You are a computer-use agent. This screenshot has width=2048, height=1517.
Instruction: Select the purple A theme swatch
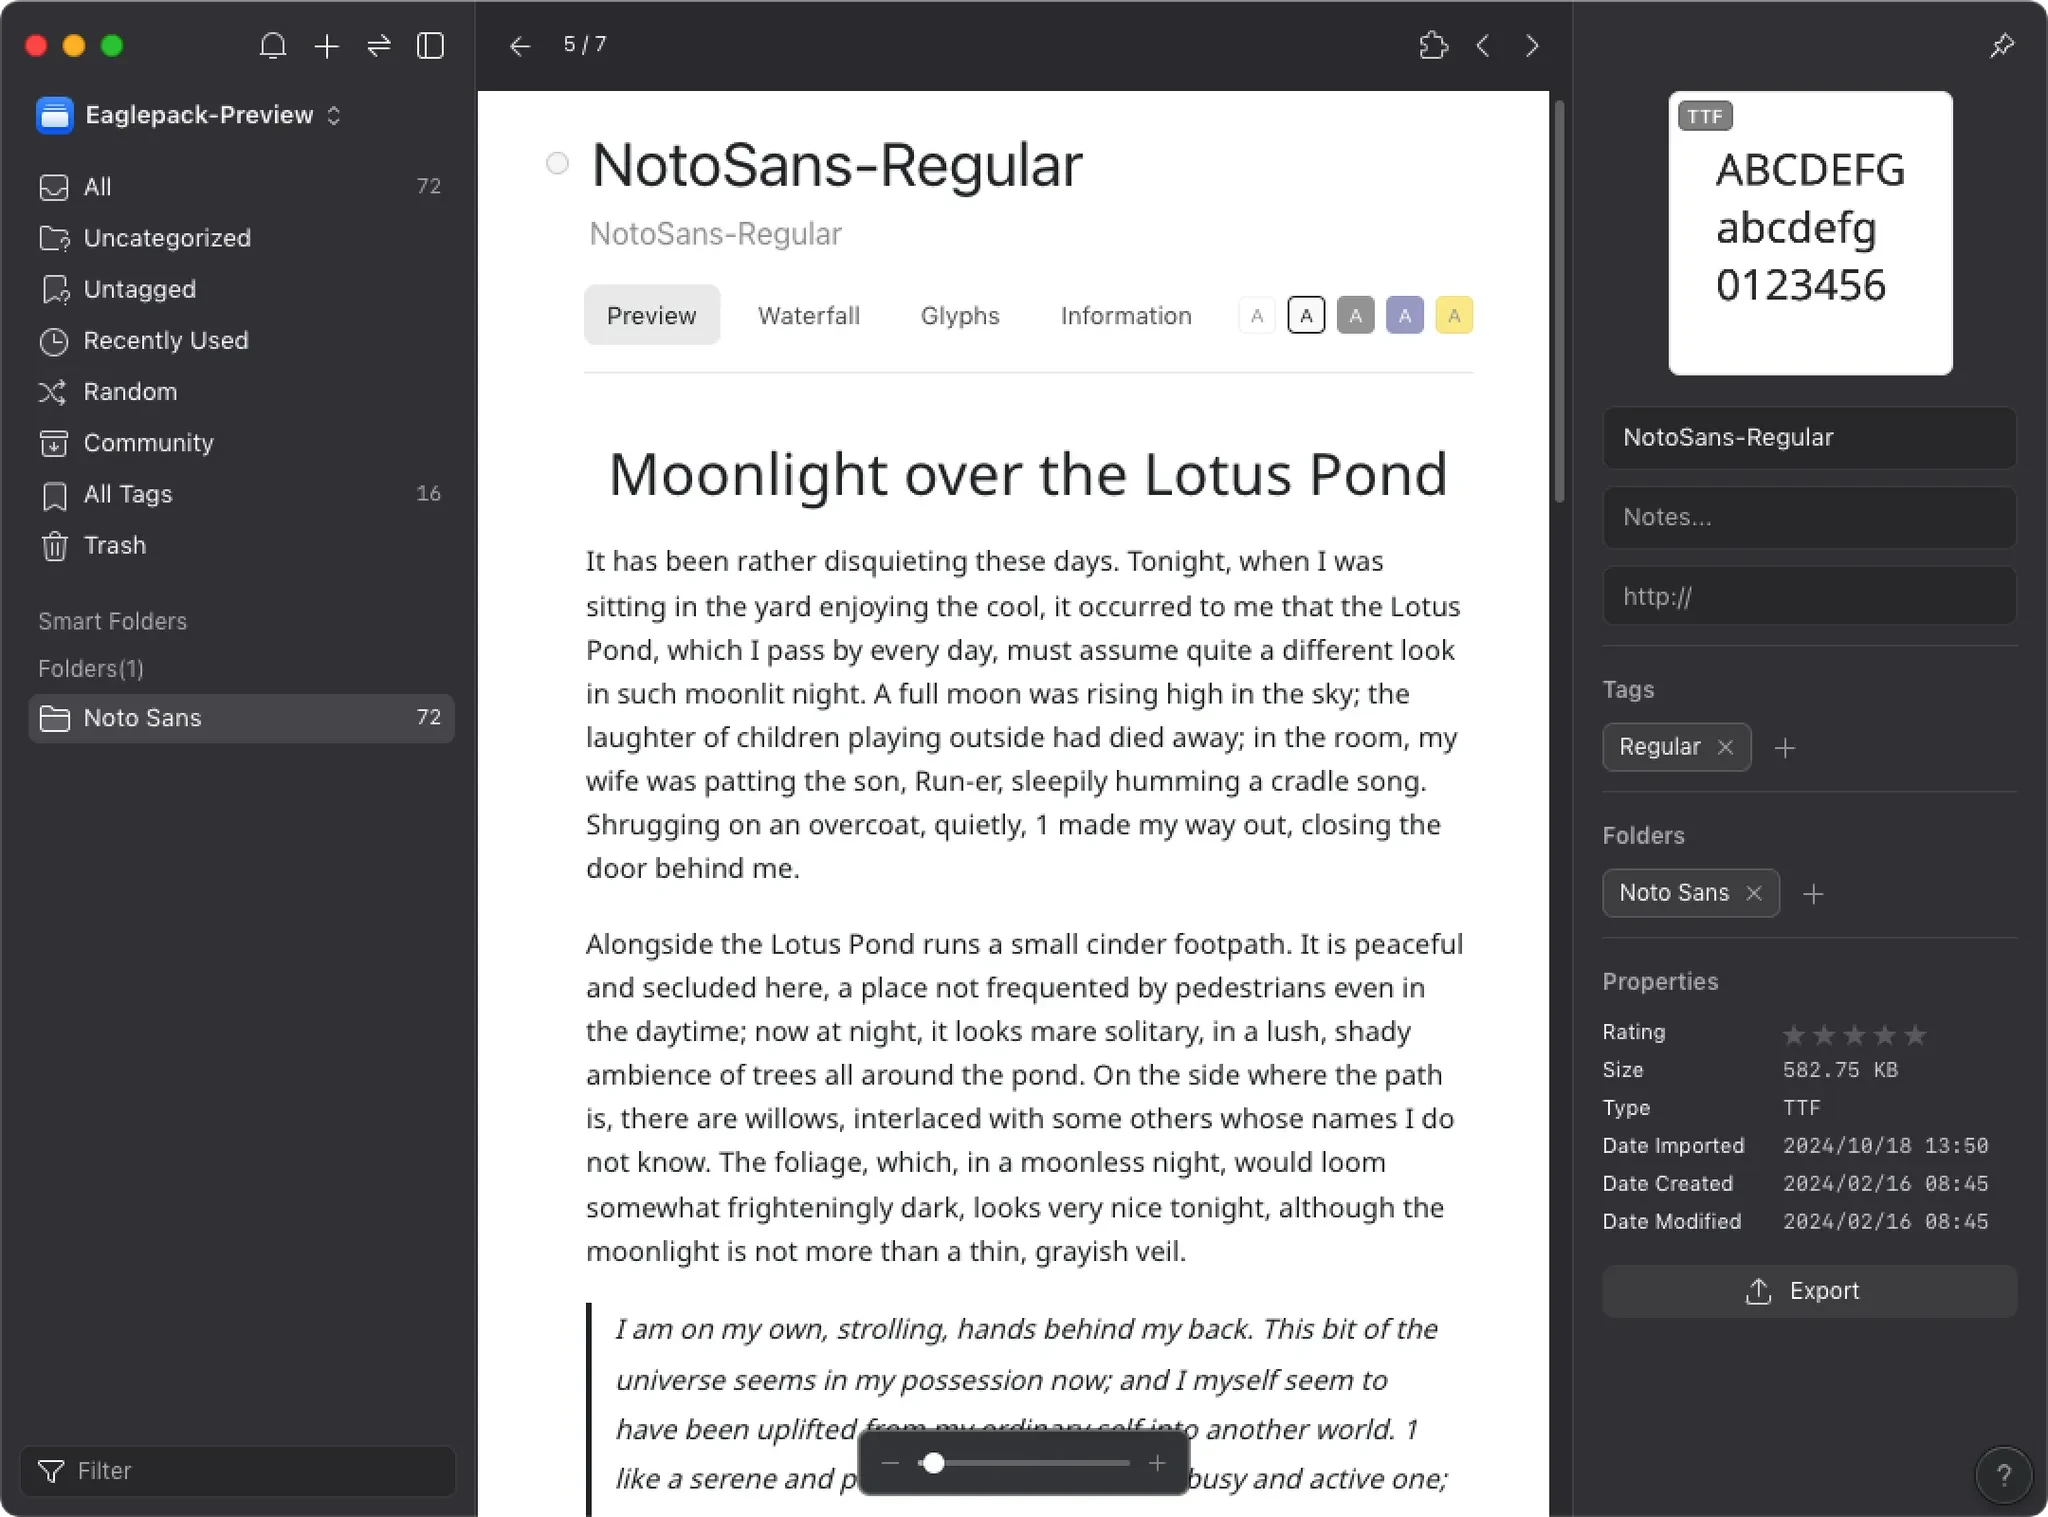coord(1405,315)
